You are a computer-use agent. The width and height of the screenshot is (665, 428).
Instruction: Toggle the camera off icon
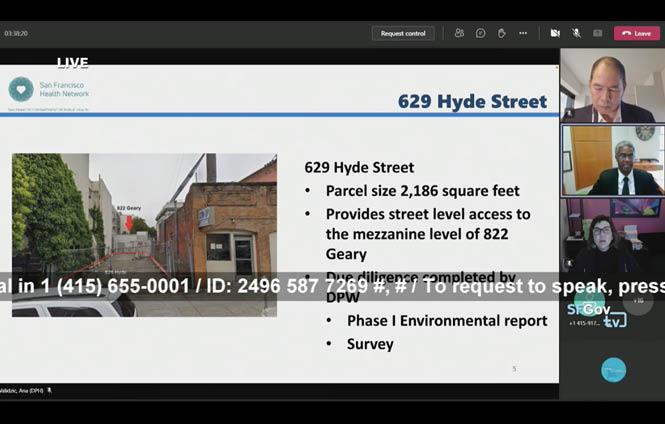tap(555, 33)
